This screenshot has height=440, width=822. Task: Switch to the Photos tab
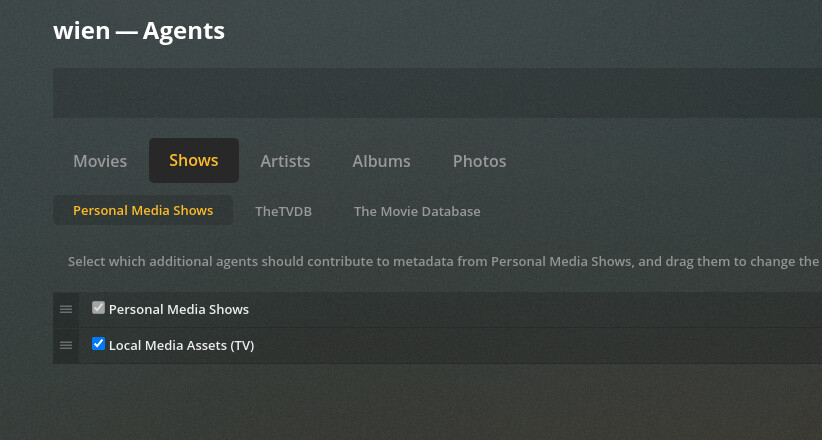click(479, 161)
